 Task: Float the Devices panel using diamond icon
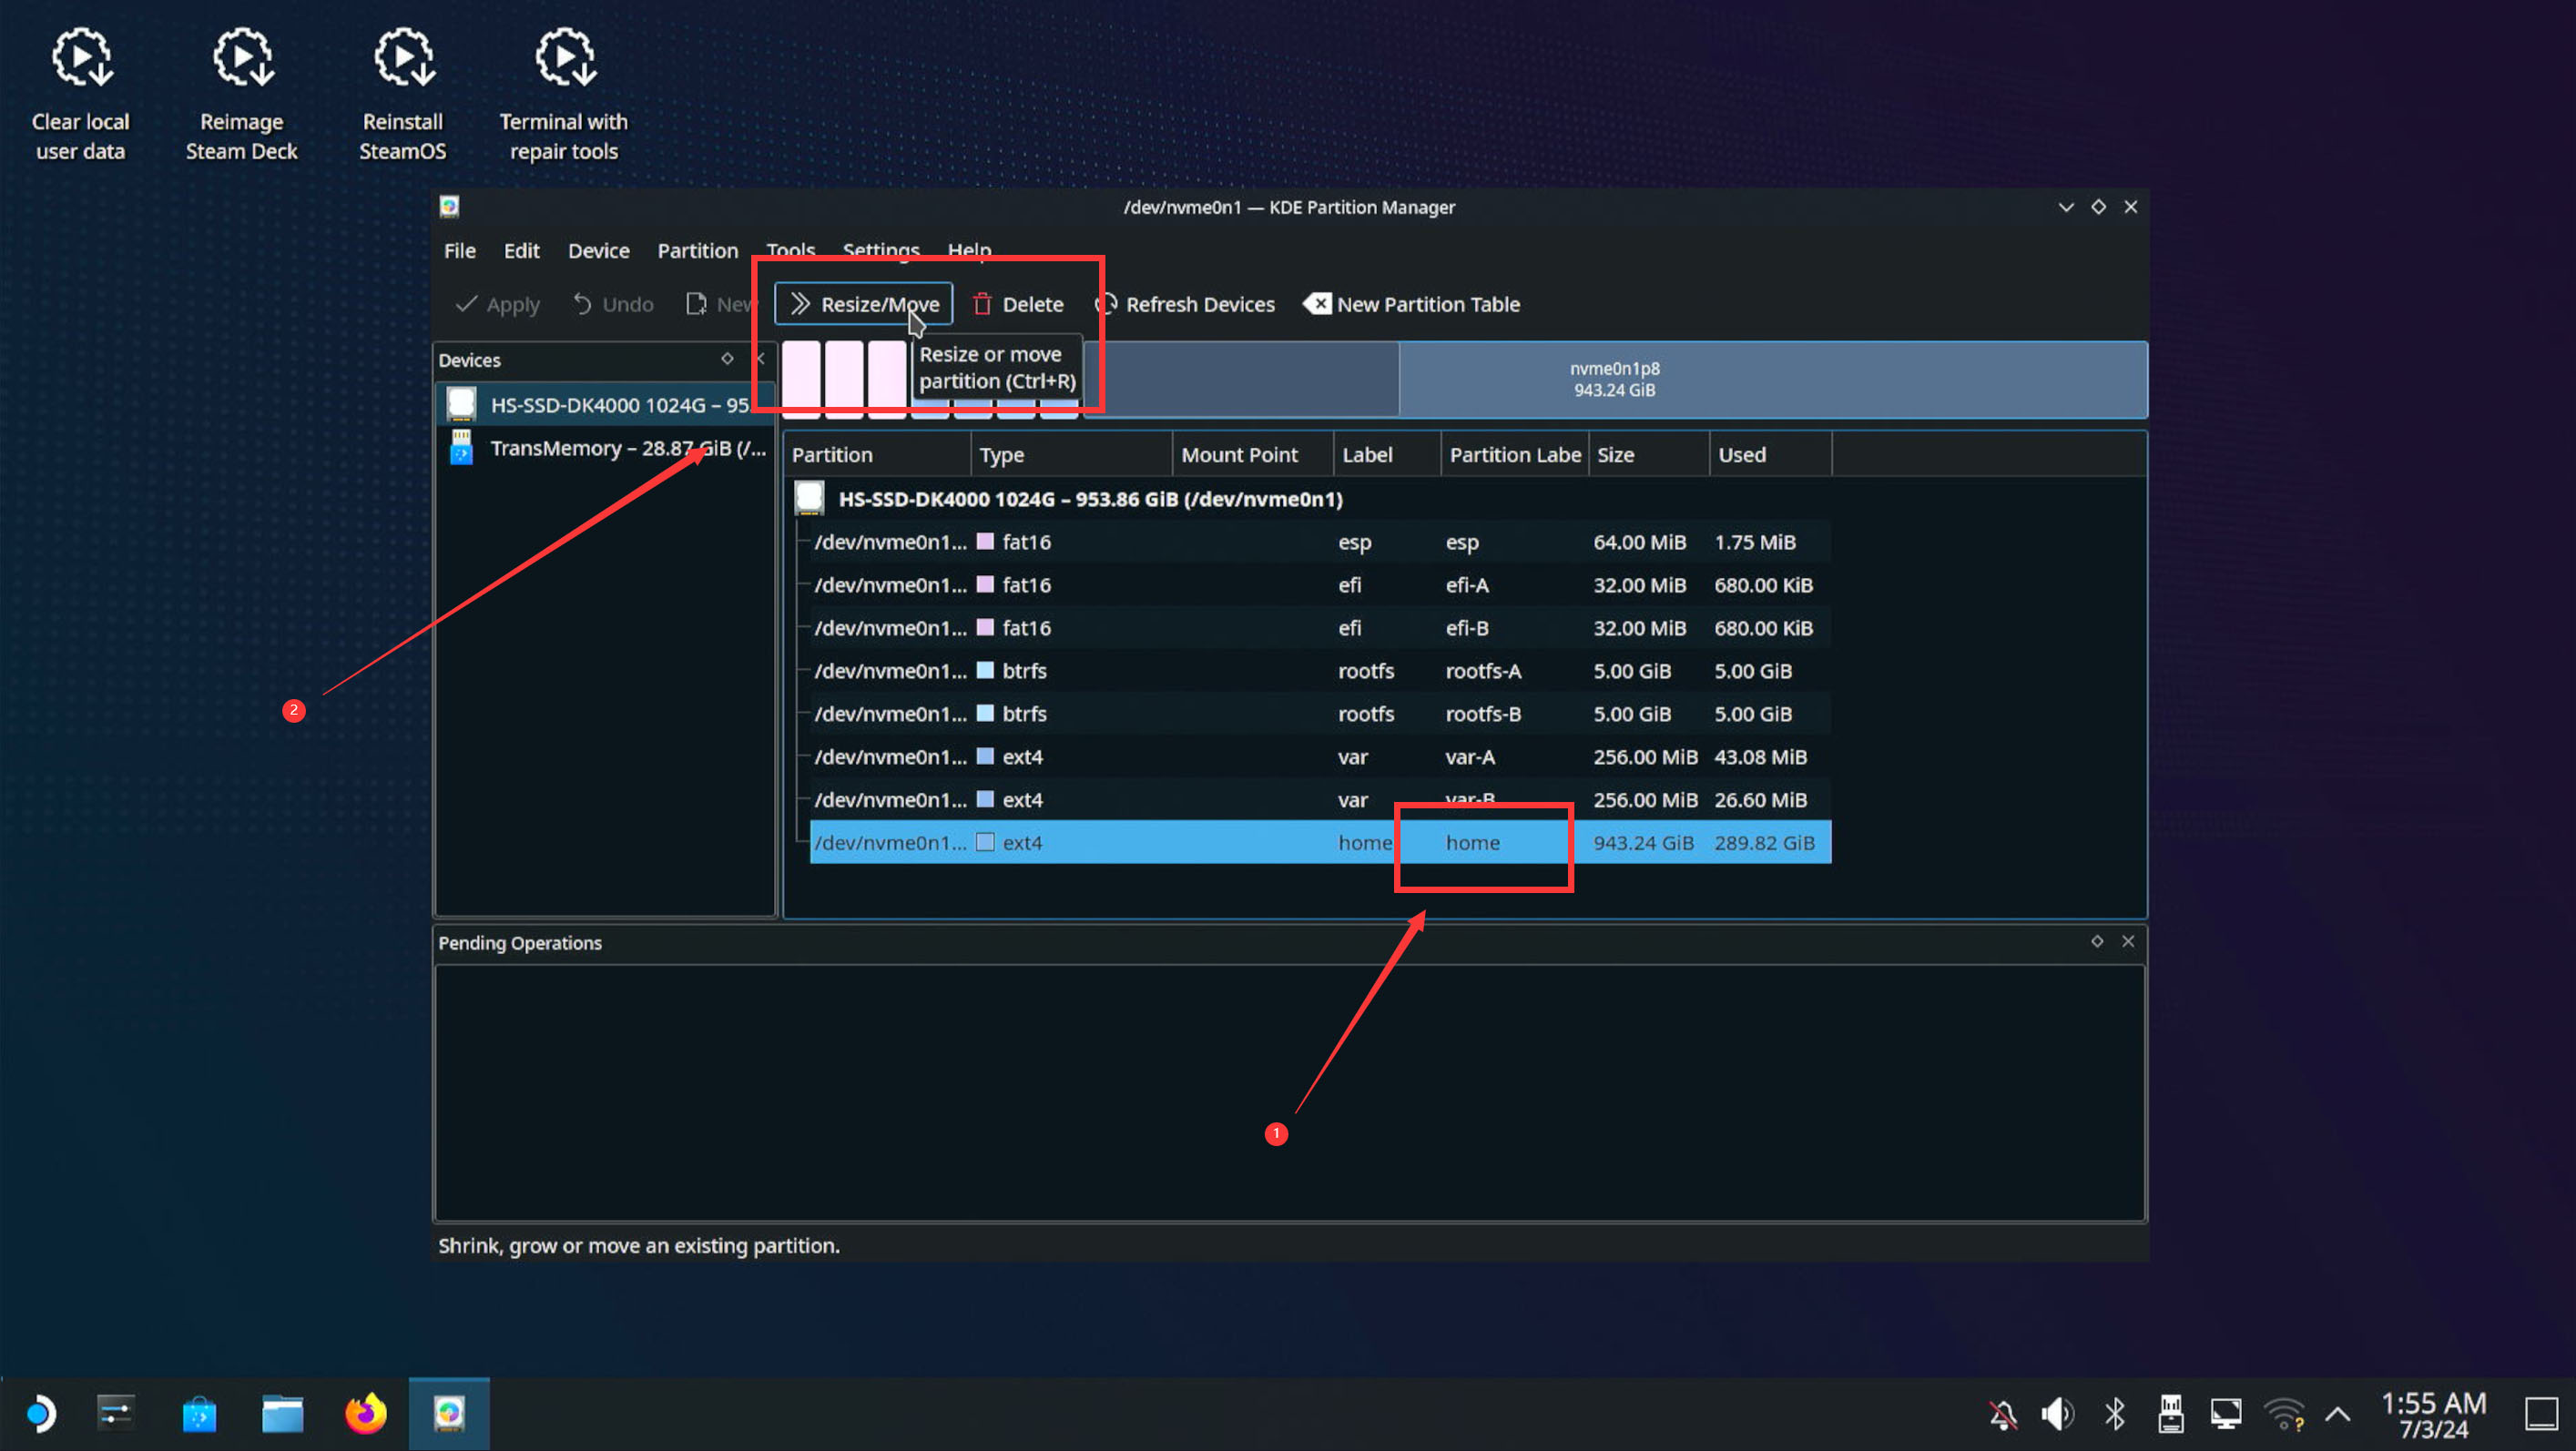(x=727, y=359)
